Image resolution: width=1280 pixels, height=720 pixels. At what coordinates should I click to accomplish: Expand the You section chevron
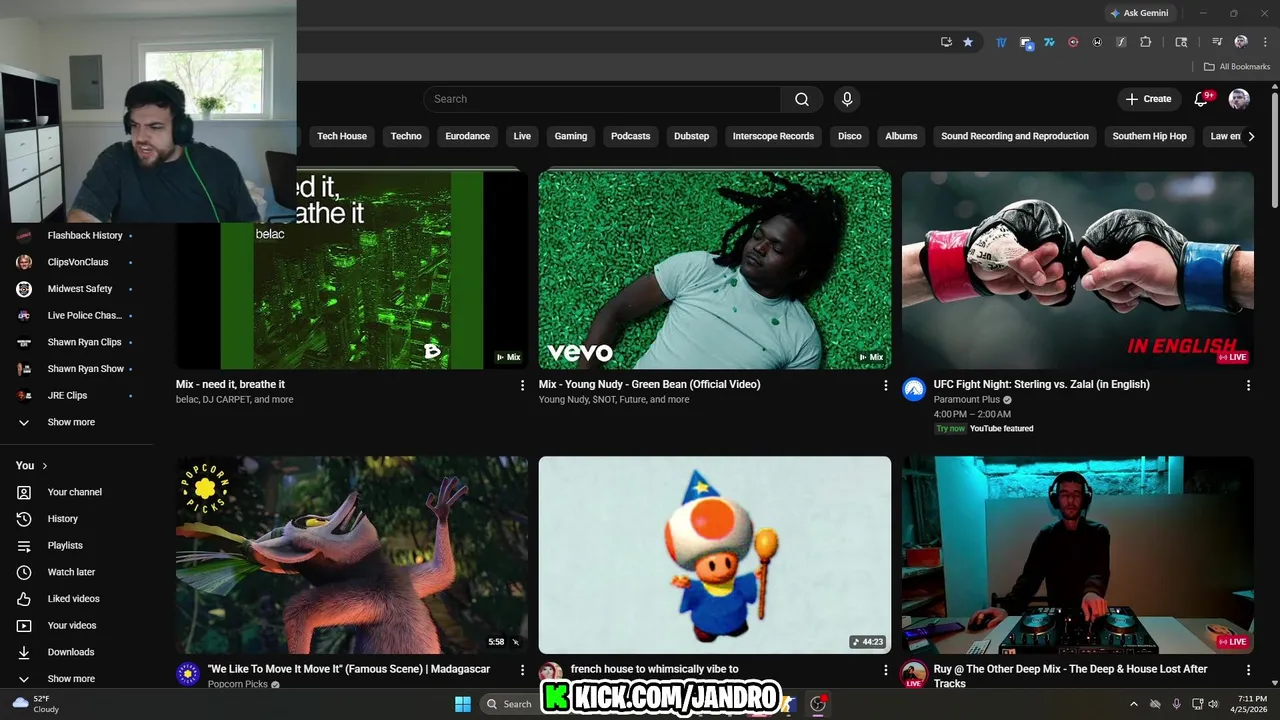pyautogui.click(x=44, y=466)
